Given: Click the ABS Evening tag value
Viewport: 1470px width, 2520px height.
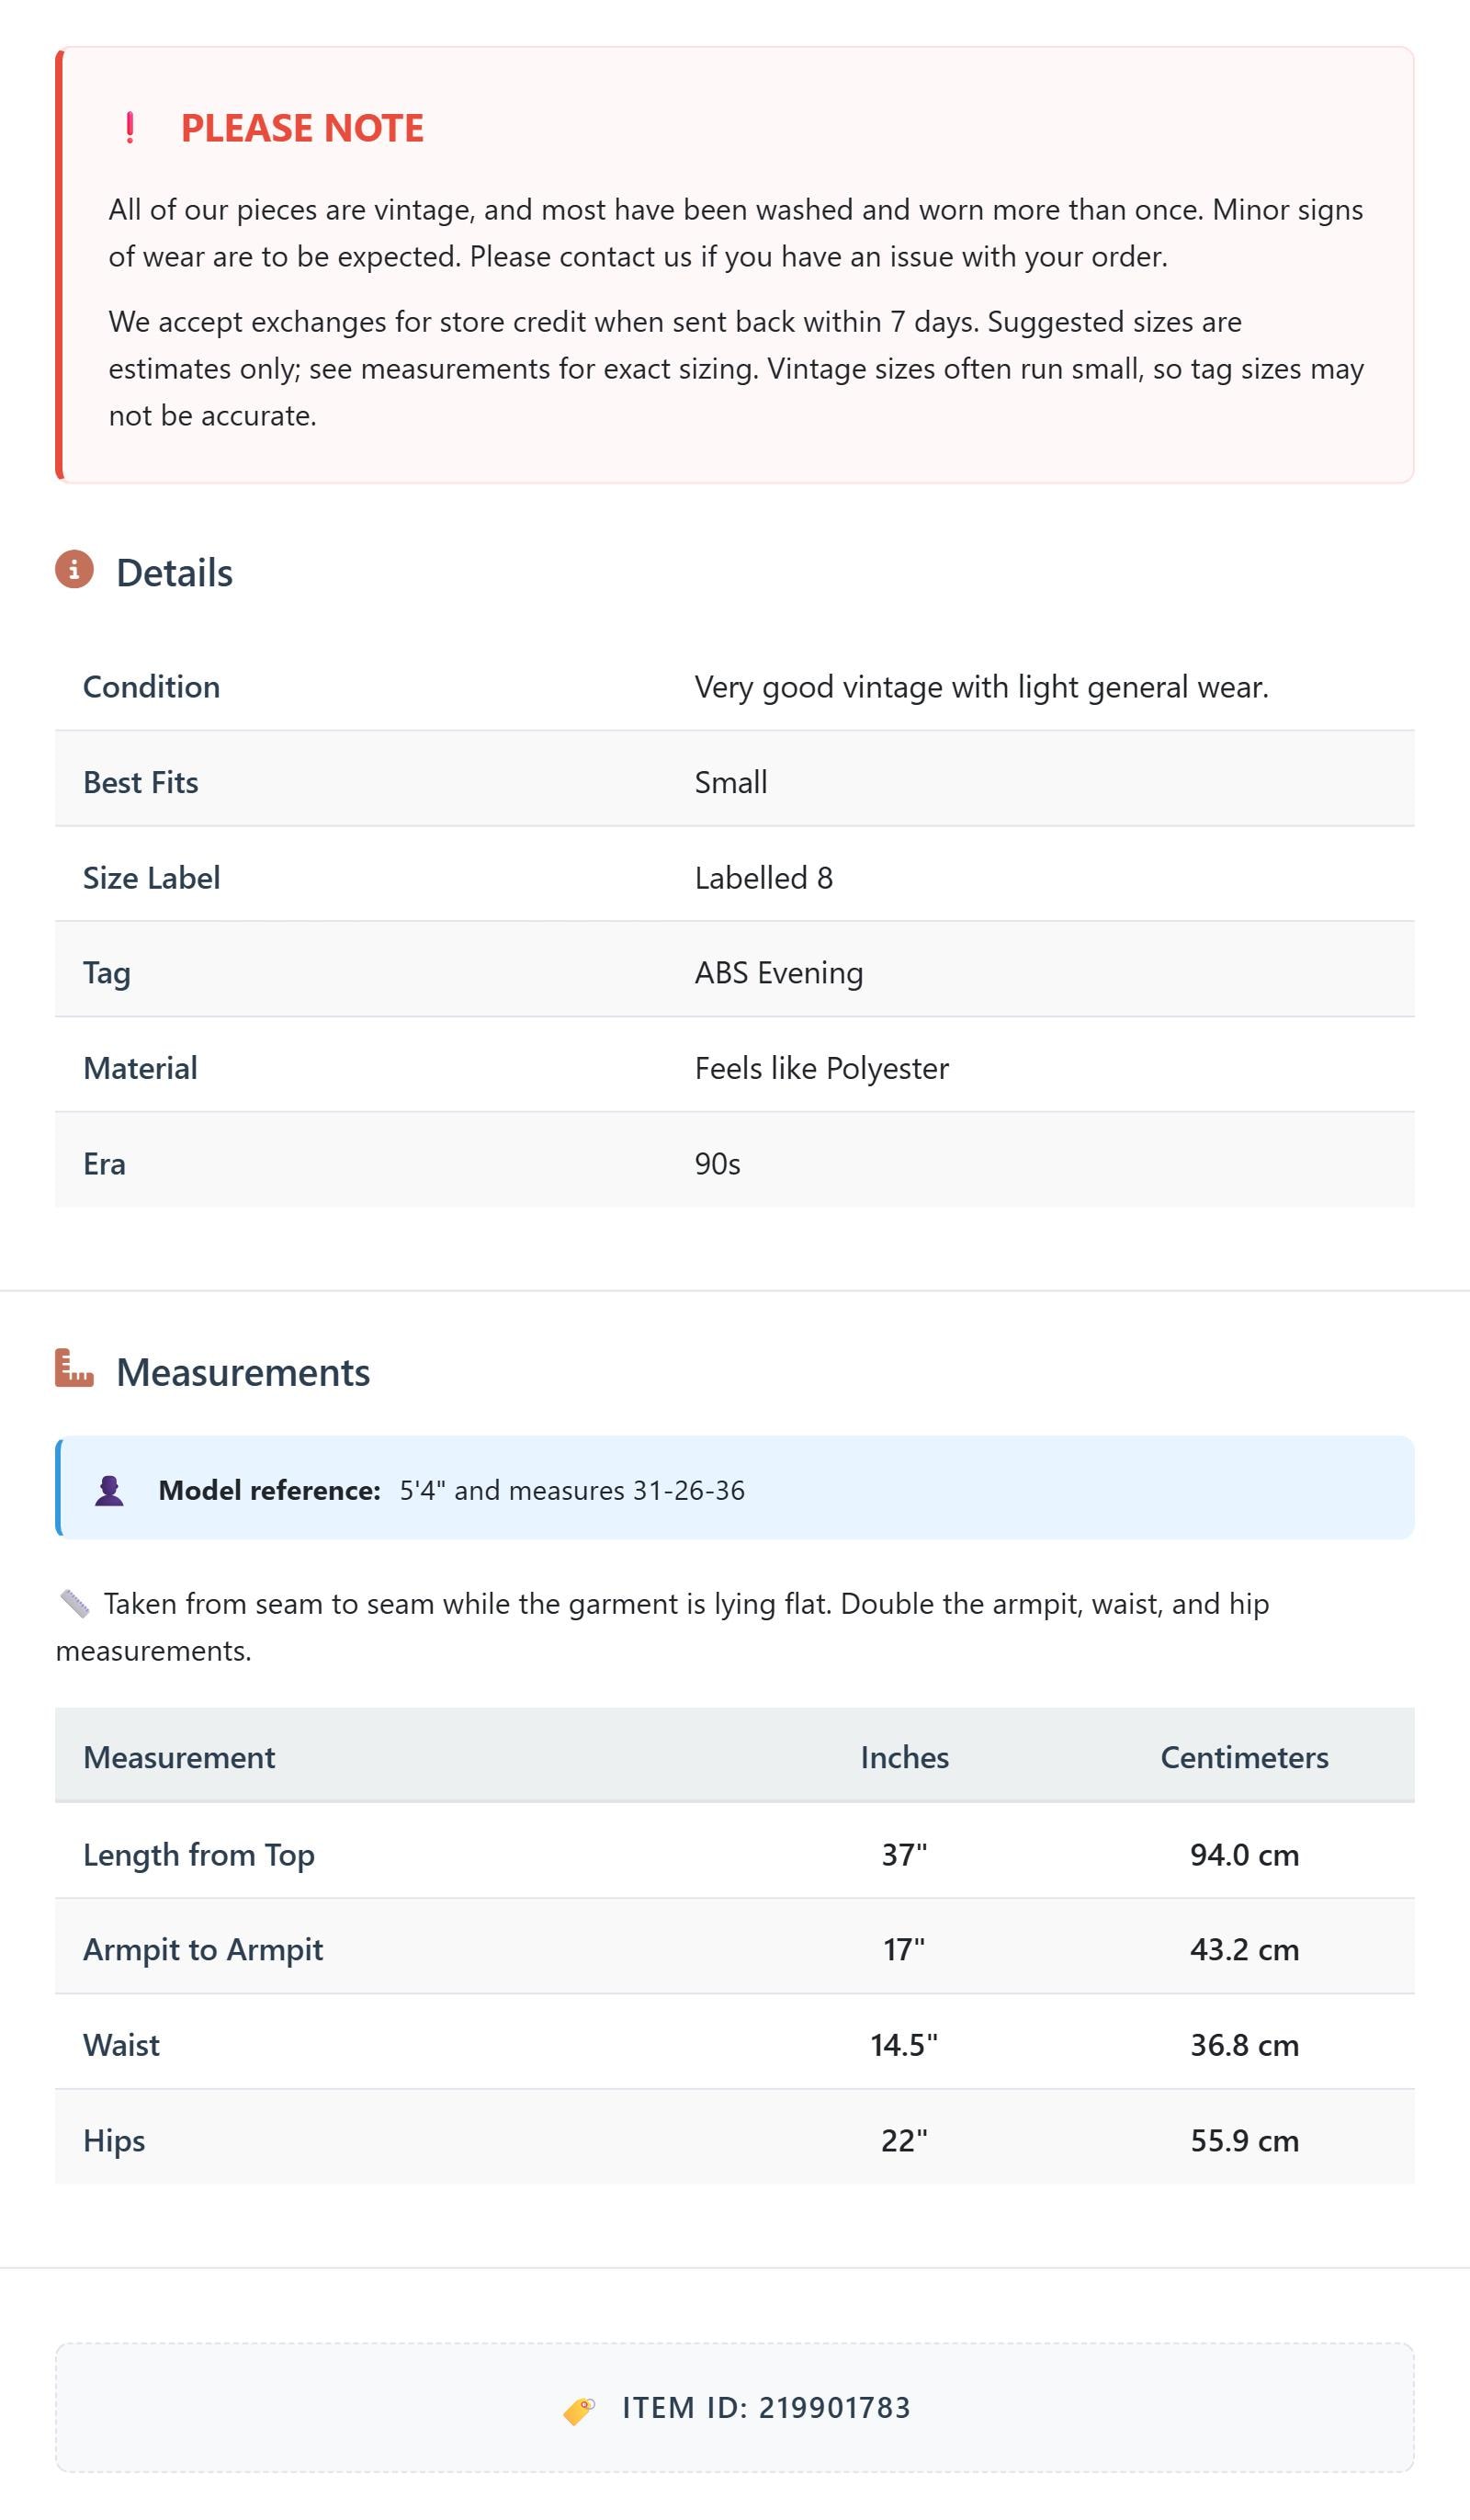Looking at the screenshot, I should pyautogui.click(x=779, y=973).
